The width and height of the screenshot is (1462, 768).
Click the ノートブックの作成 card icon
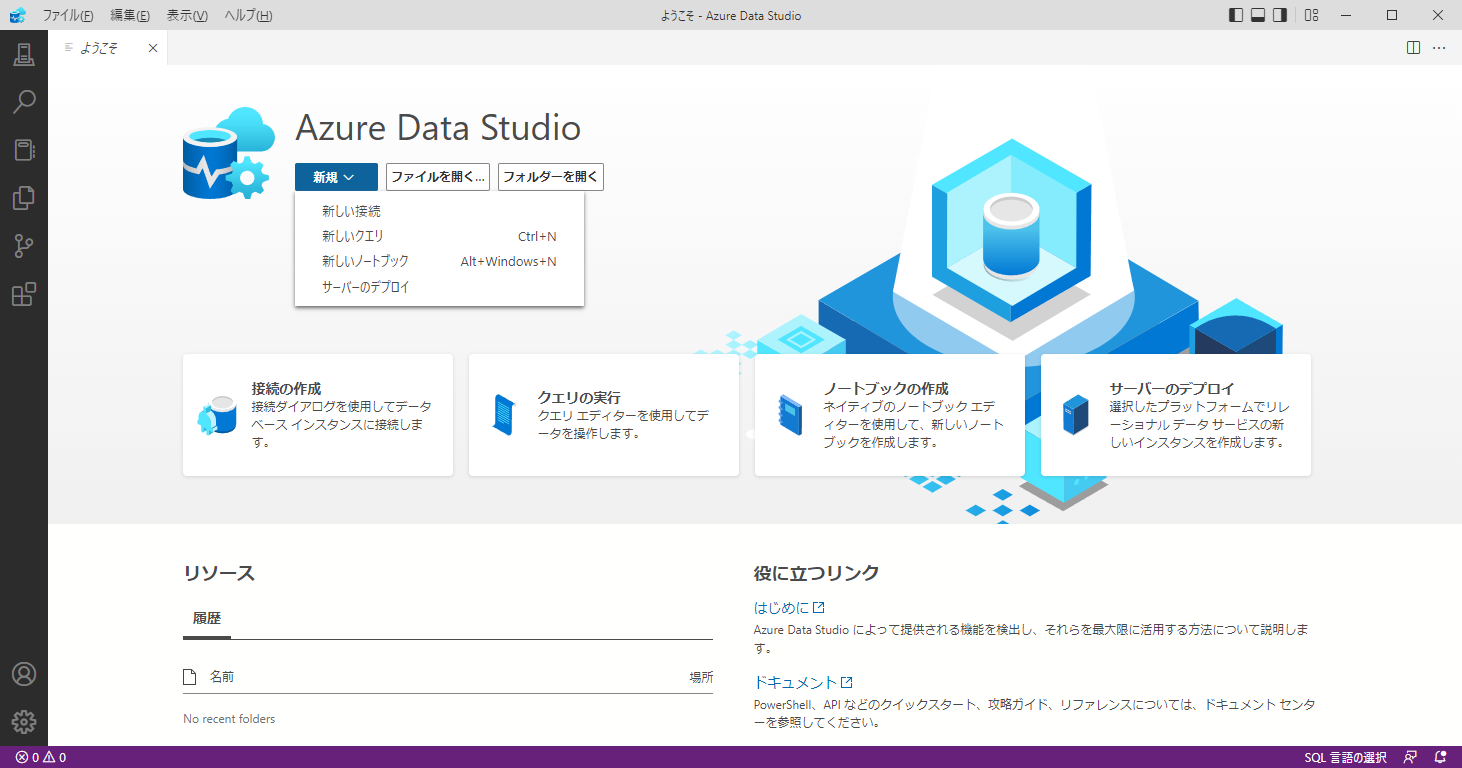pos(790,415)
